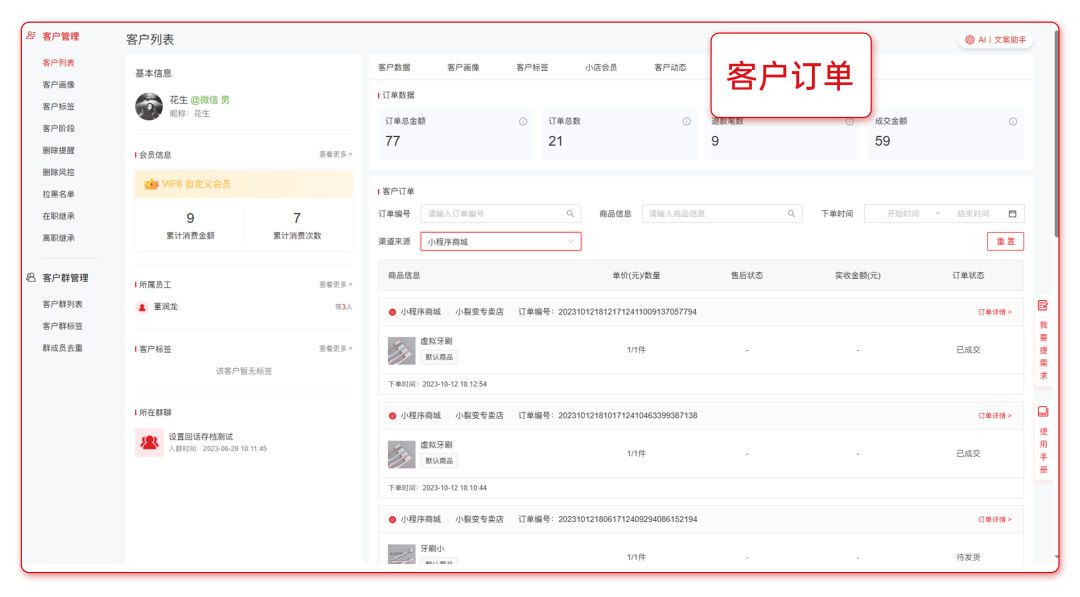Click the 客户管理 sidebar section icon
Viewport: 1080px width, 597px height.
click(x=31, y=36)
